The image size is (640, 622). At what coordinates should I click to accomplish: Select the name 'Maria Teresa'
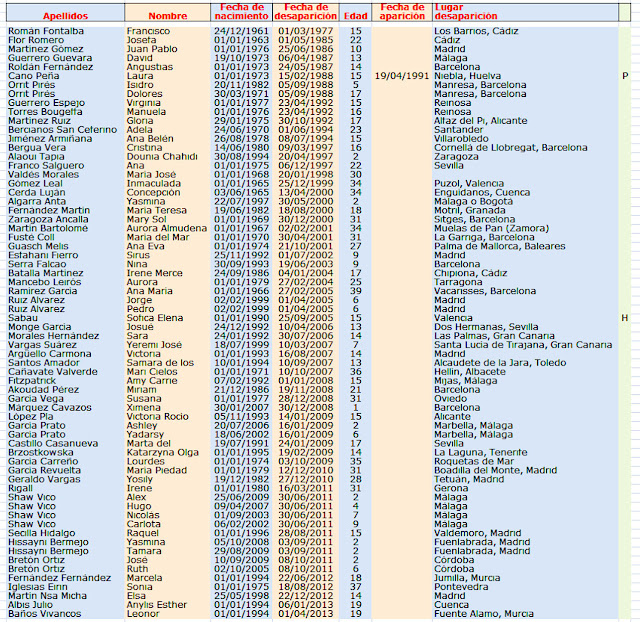156,211
